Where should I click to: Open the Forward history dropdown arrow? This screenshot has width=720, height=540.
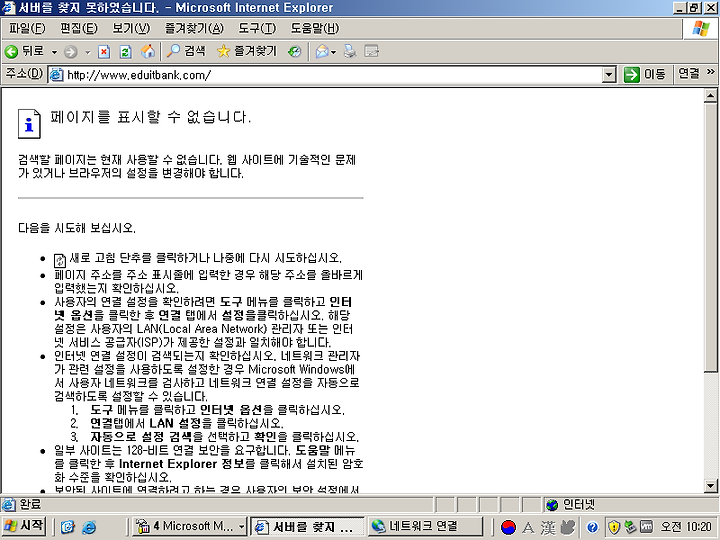[87, 52]
